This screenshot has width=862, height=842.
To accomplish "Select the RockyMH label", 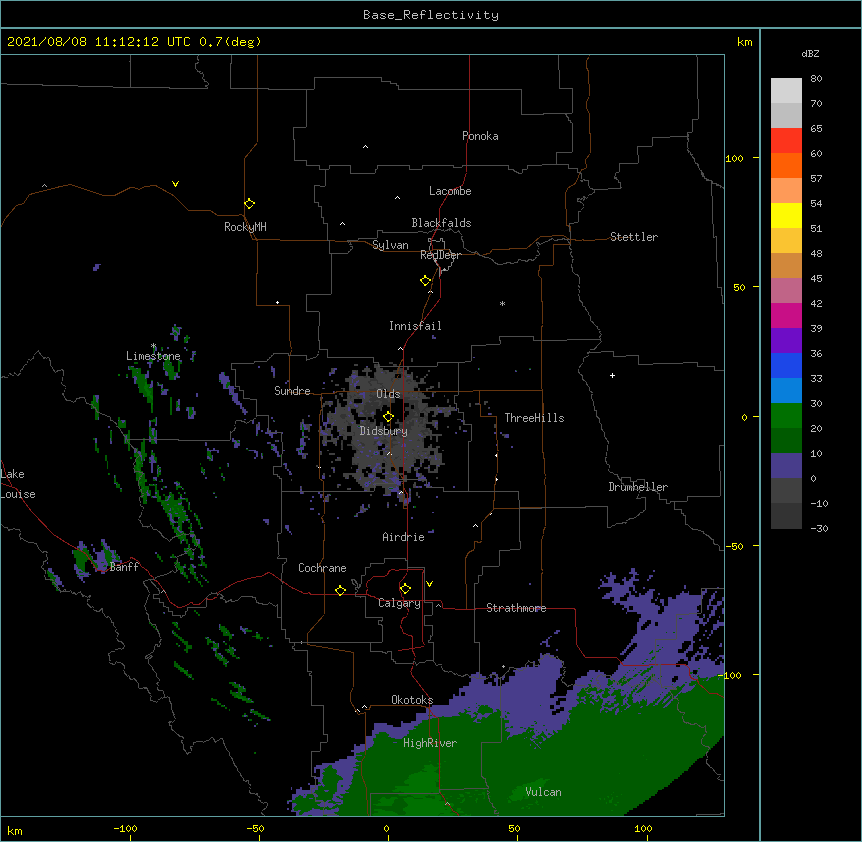I will [x=245, y=227].
